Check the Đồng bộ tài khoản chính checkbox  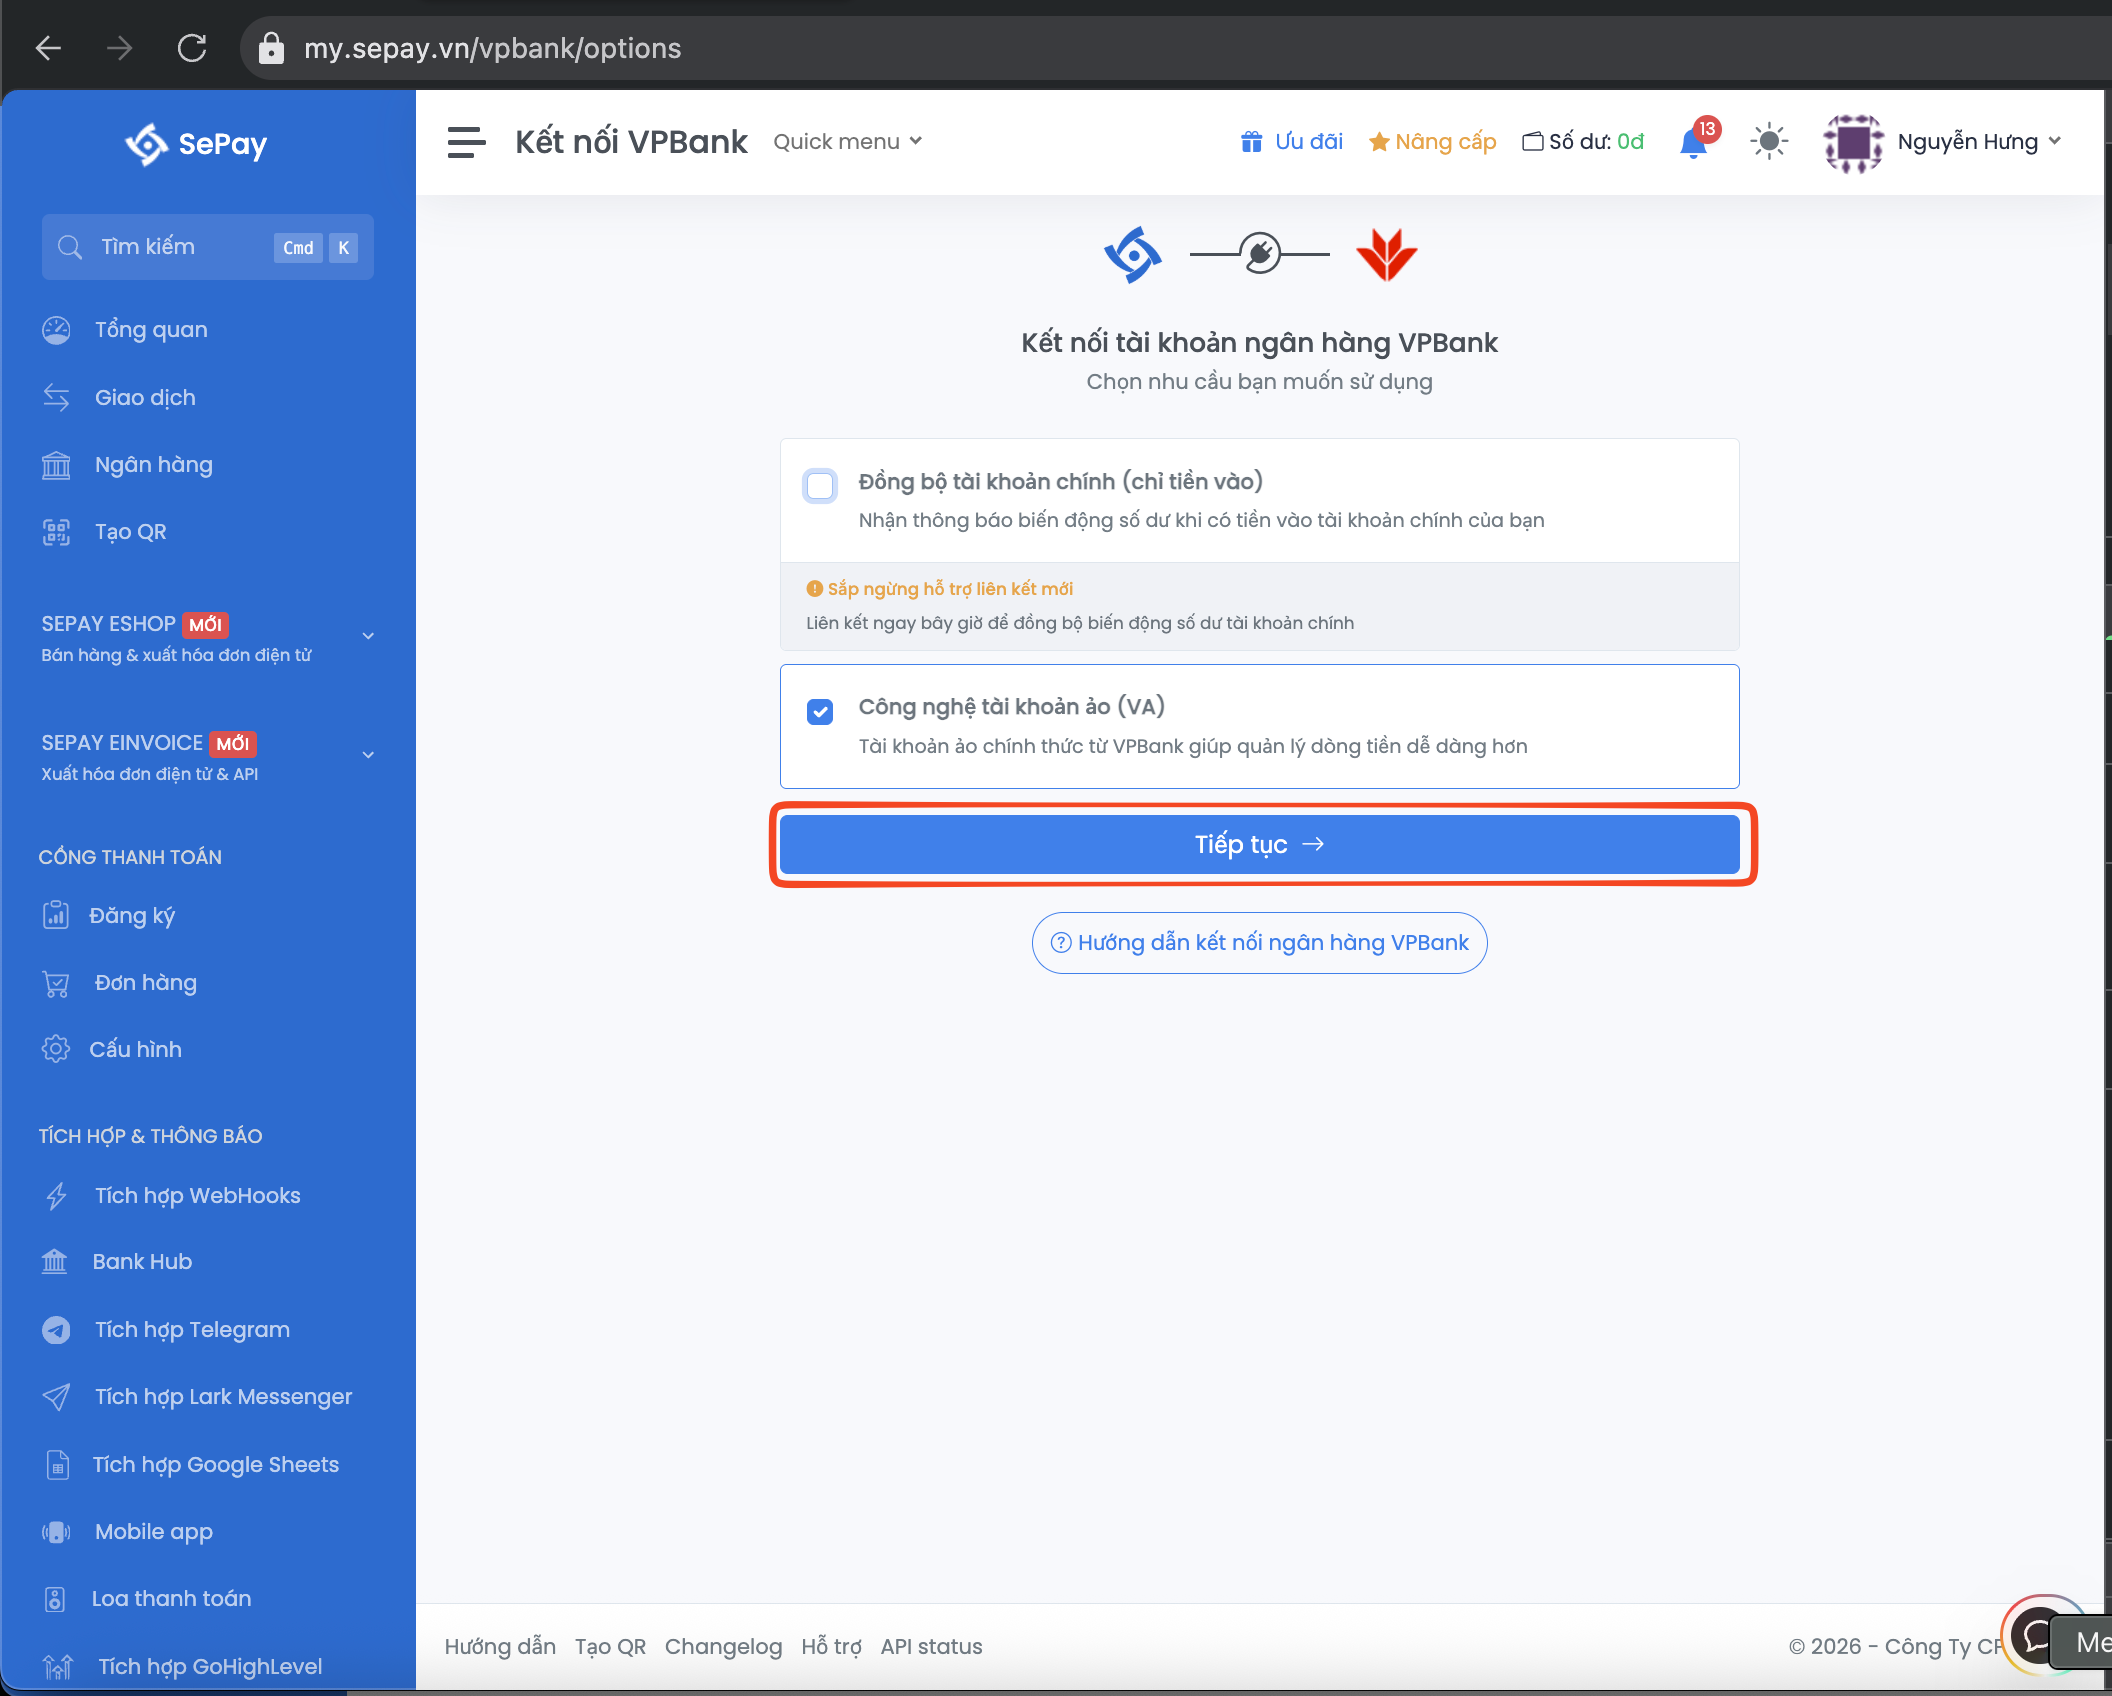point(820,486)
